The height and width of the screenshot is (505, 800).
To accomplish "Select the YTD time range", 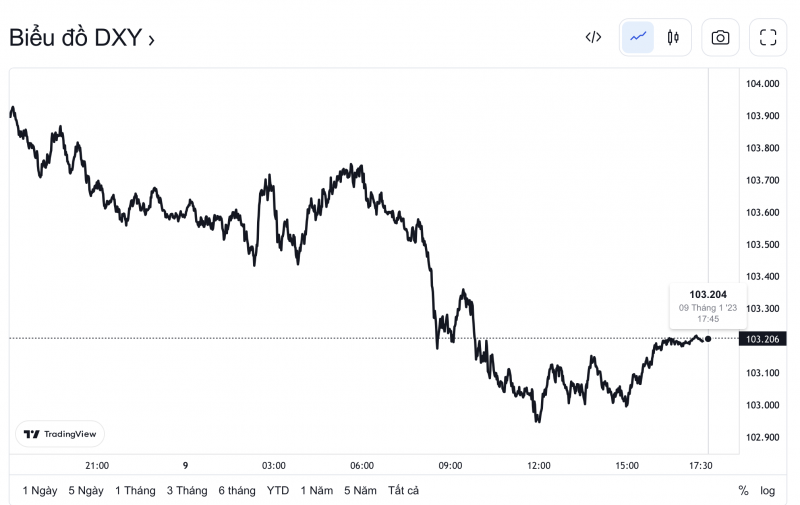I will (278, 490).
